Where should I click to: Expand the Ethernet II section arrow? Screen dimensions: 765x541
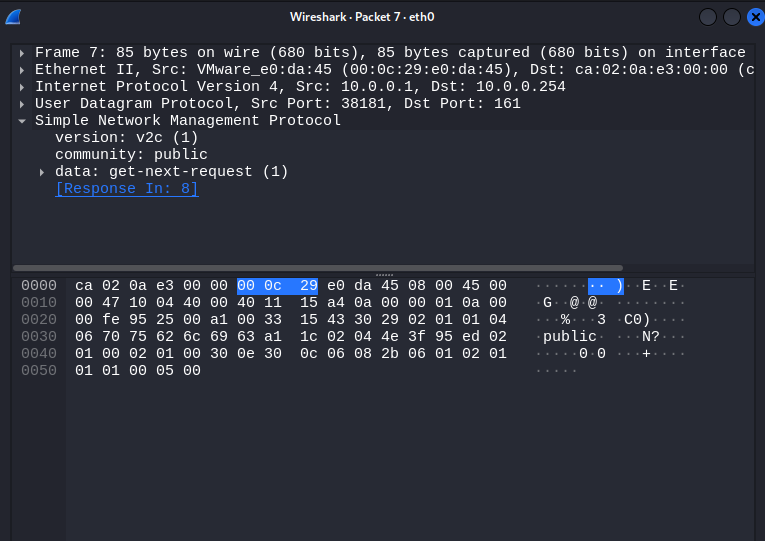22,70
